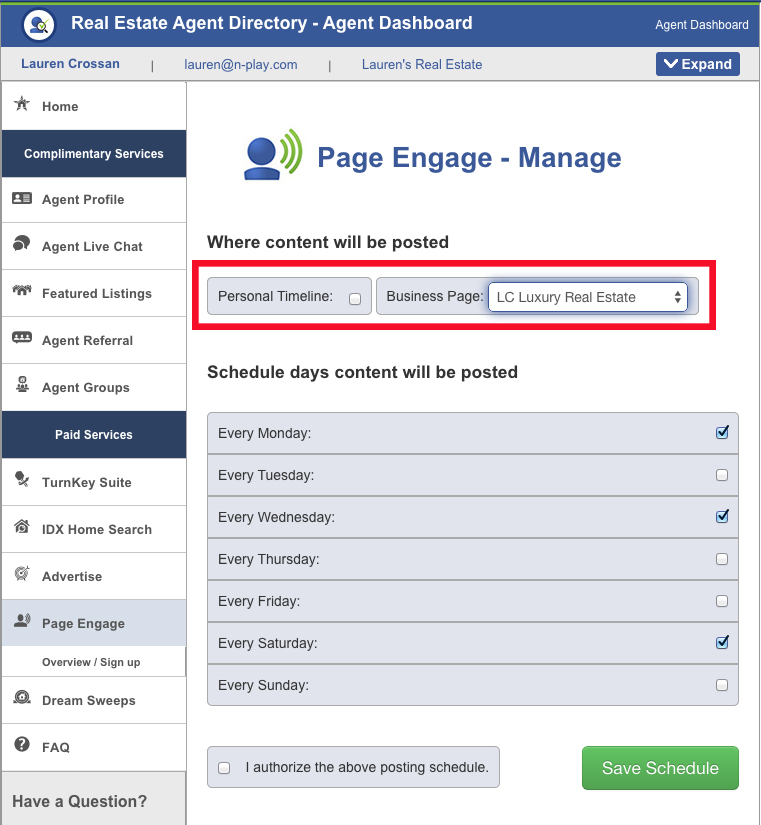Open the Business Page dropdown

tap(587, 297)
